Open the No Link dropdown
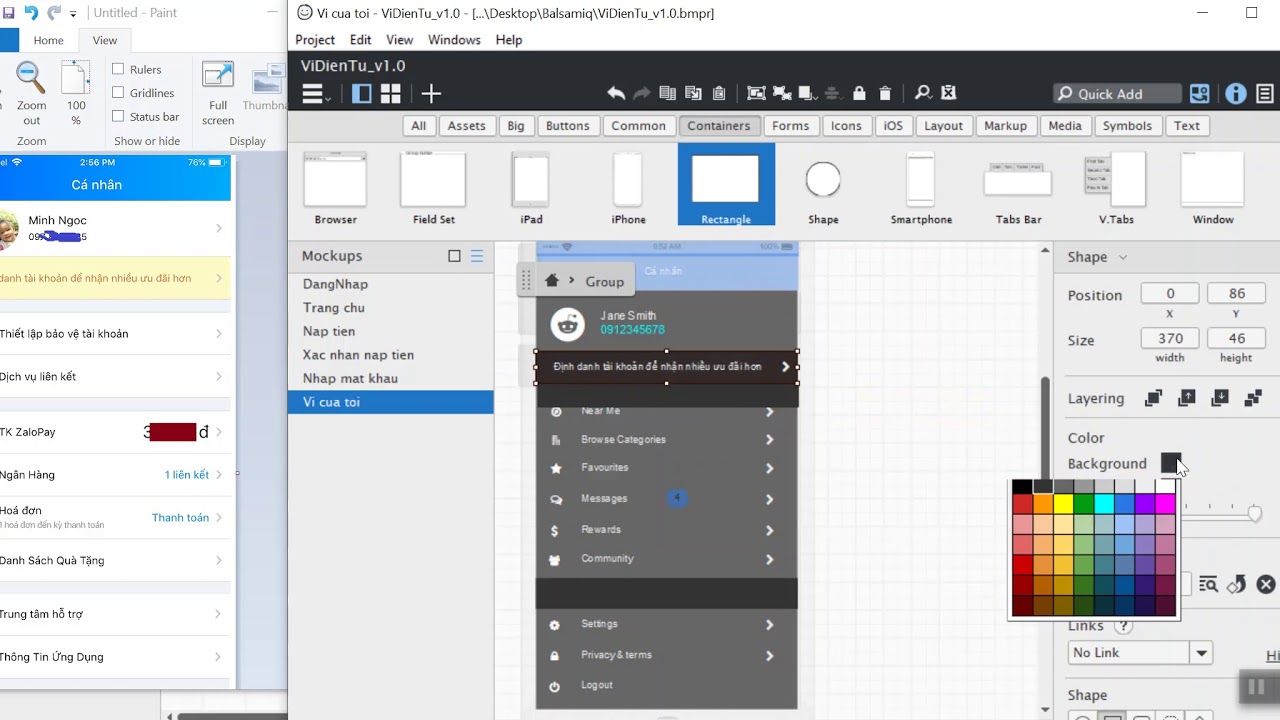Screen dimensions: 1280x720 (1139, 653)
